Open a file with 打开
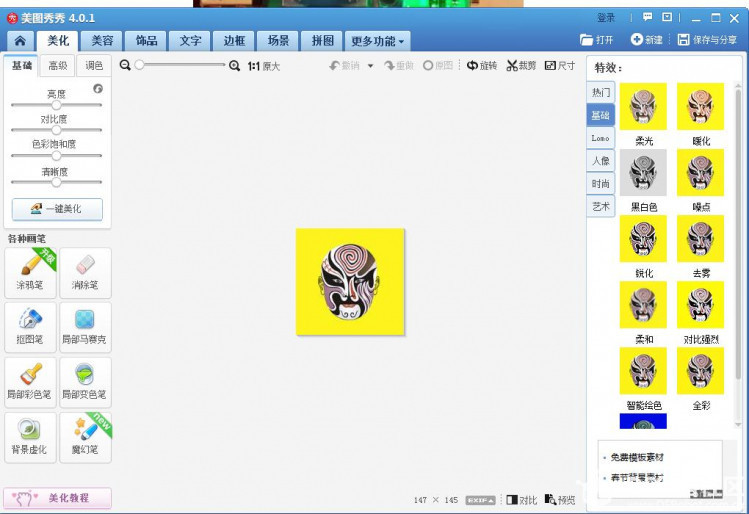 (597, 40)
